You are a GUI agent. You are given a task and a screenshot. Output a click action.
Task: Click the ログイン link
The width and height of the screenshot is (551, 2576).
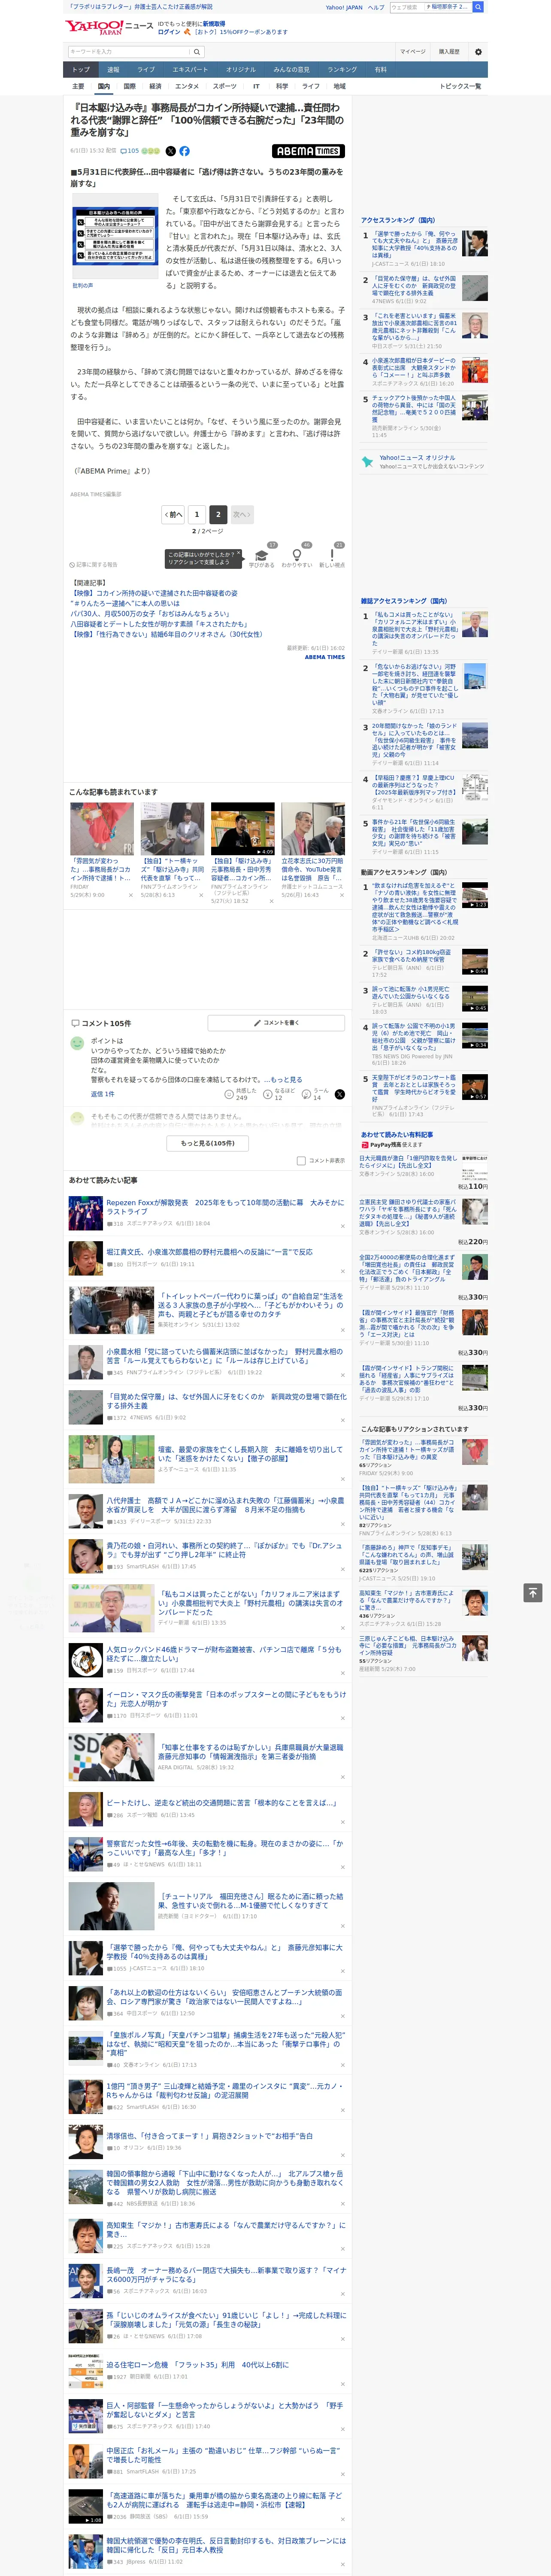point(169,32)
